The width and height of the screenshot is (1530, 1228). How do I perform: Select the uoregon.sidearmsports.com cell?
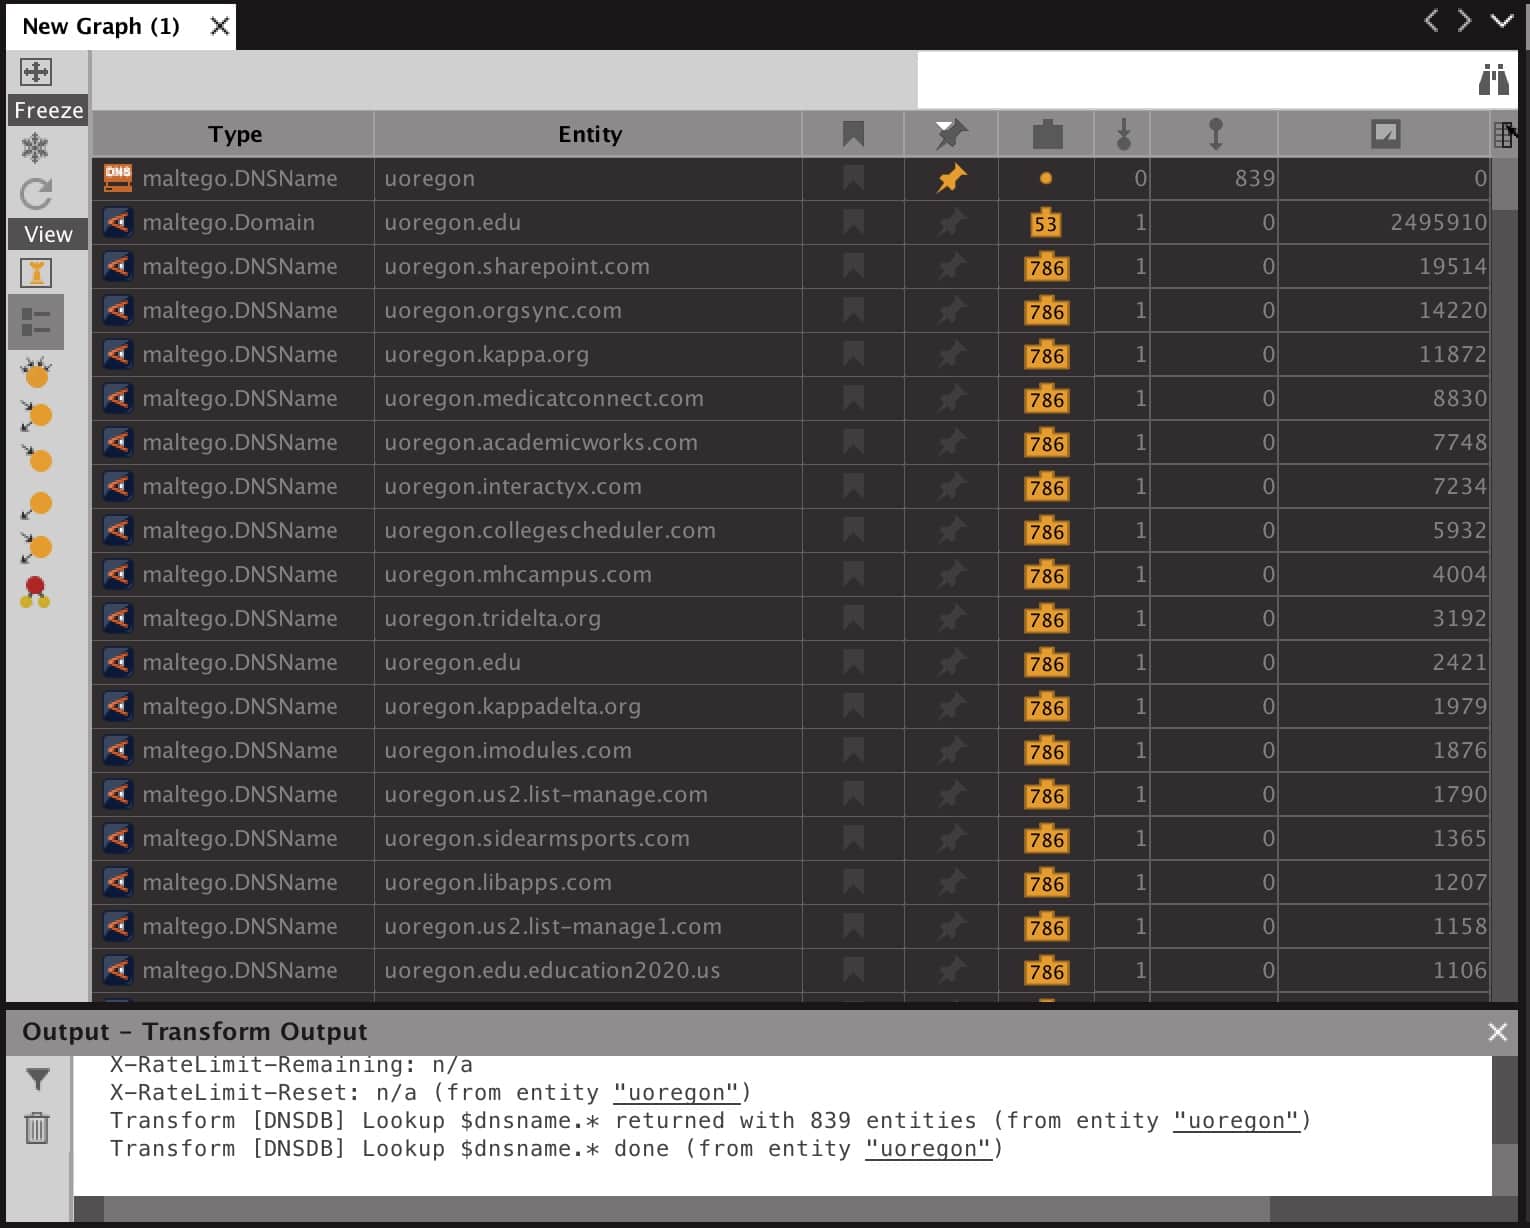(588, 838)
